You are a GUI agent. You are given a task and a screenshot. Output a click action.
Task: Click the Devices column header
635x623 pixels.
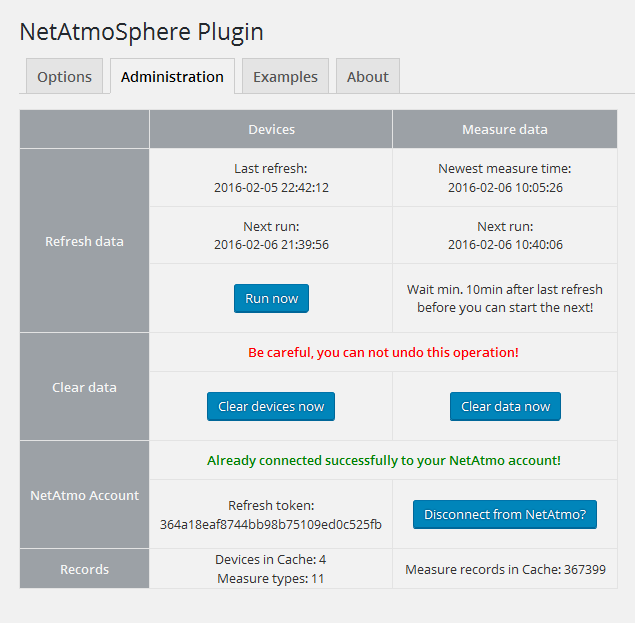tap(271, 129)
